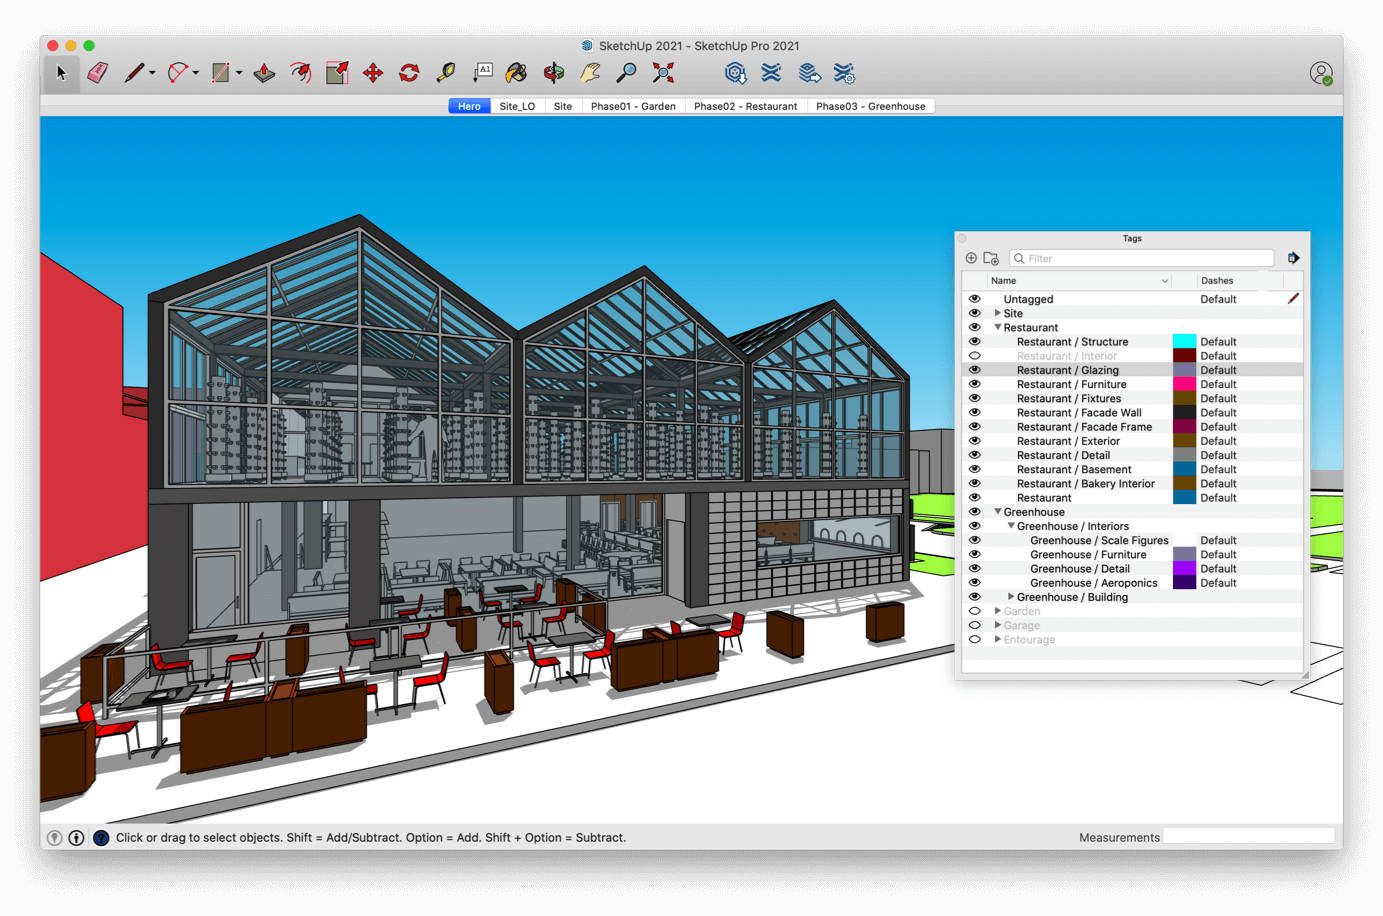Click the cyan color swatch for Restaurant / Structure
The image size is (1383, 916).
(x=1185, y=341)
